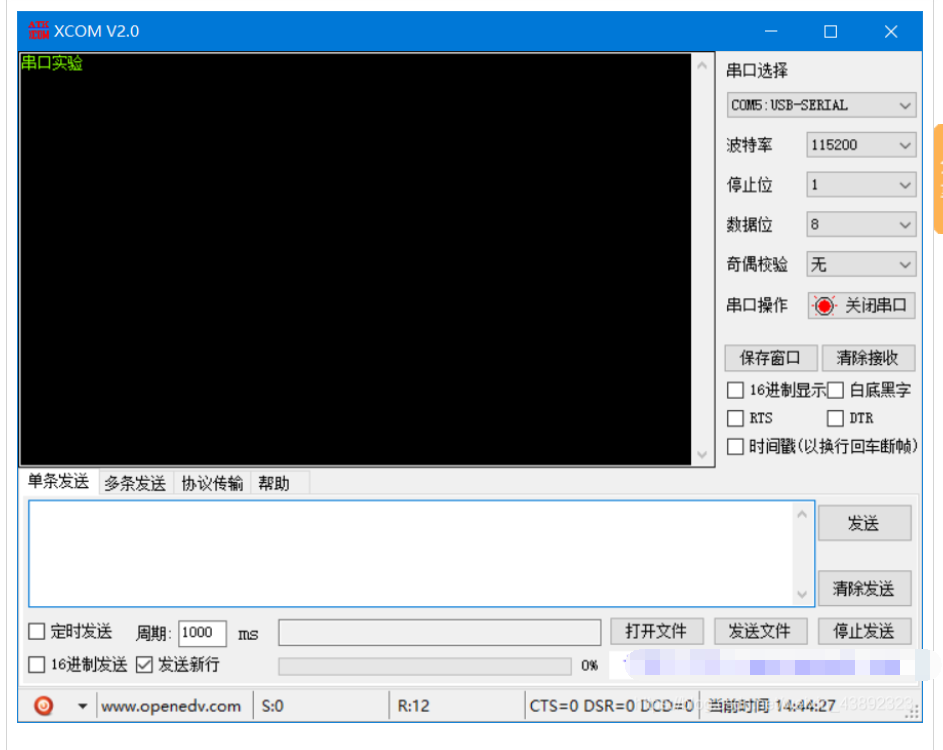Expand the 停止位 stop bits dropdown

[x=861, y=185]
